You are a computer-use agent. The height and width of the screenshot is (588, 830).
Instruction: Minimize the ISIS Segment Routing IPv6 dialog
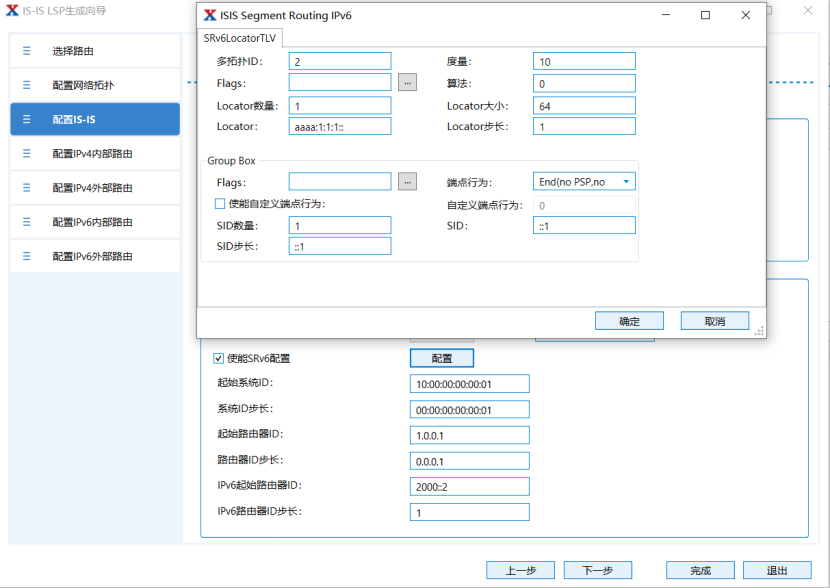666,15
